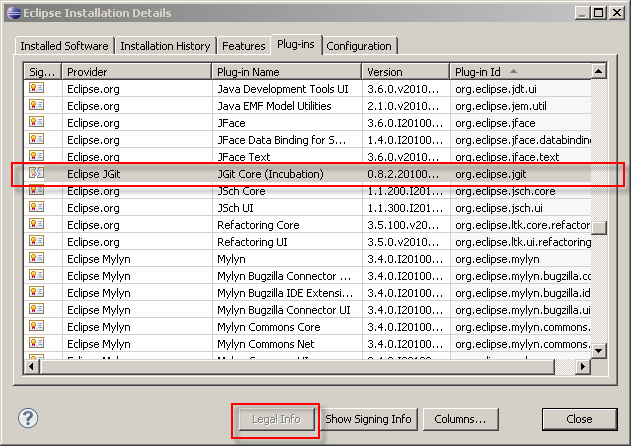Select version 1.1.300.I201... cell
631x446 pixels.
click(x=405, y=208)
